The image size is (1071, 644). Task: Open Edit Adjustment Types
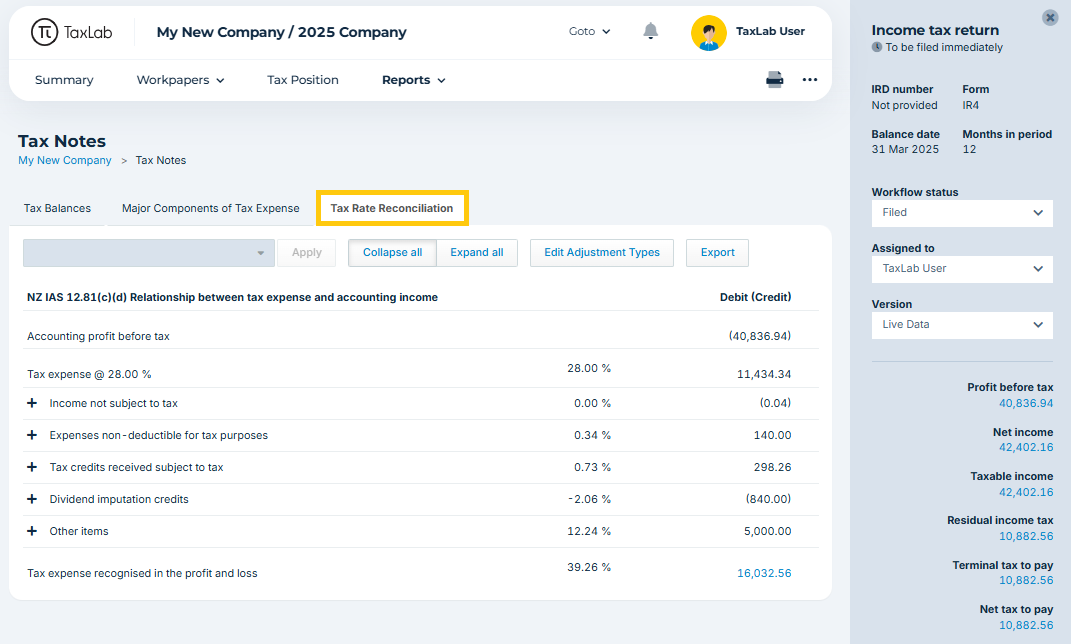602,253
